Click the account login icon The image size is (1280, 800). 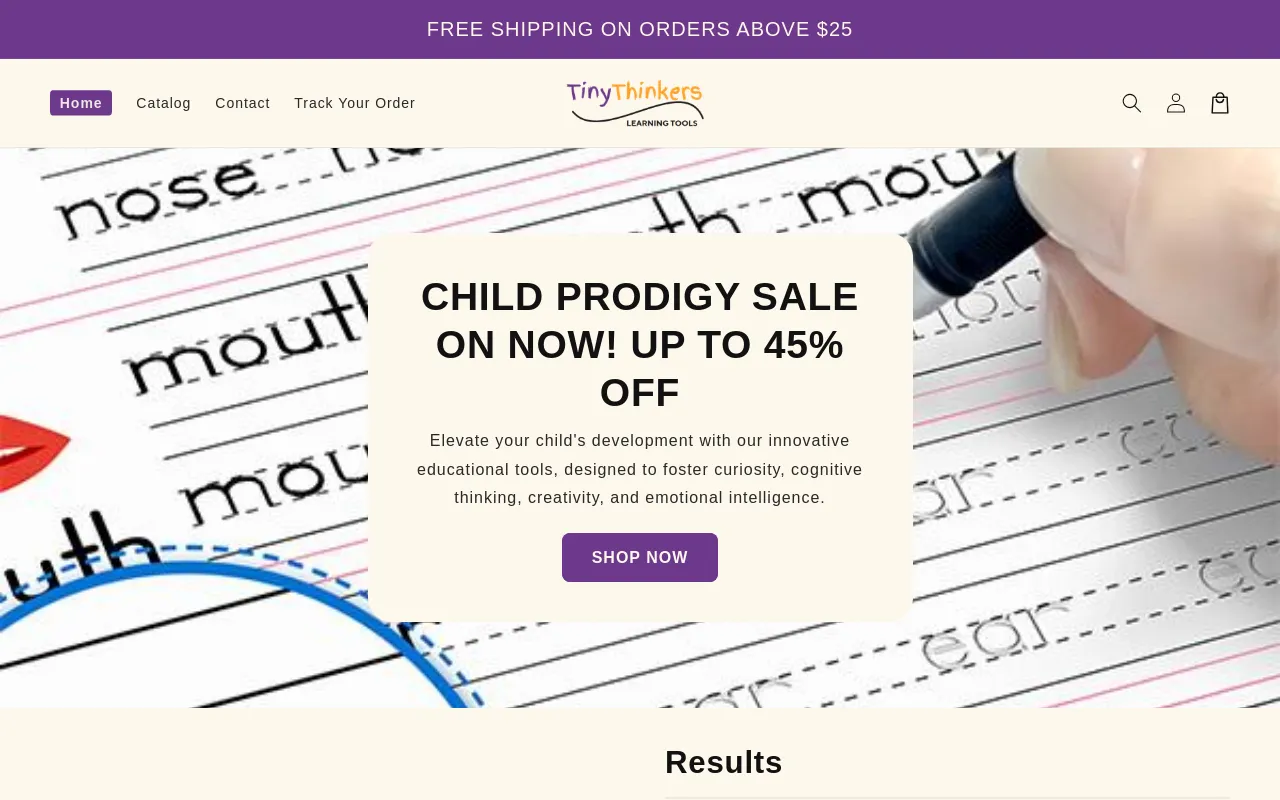pos(1176,103)
